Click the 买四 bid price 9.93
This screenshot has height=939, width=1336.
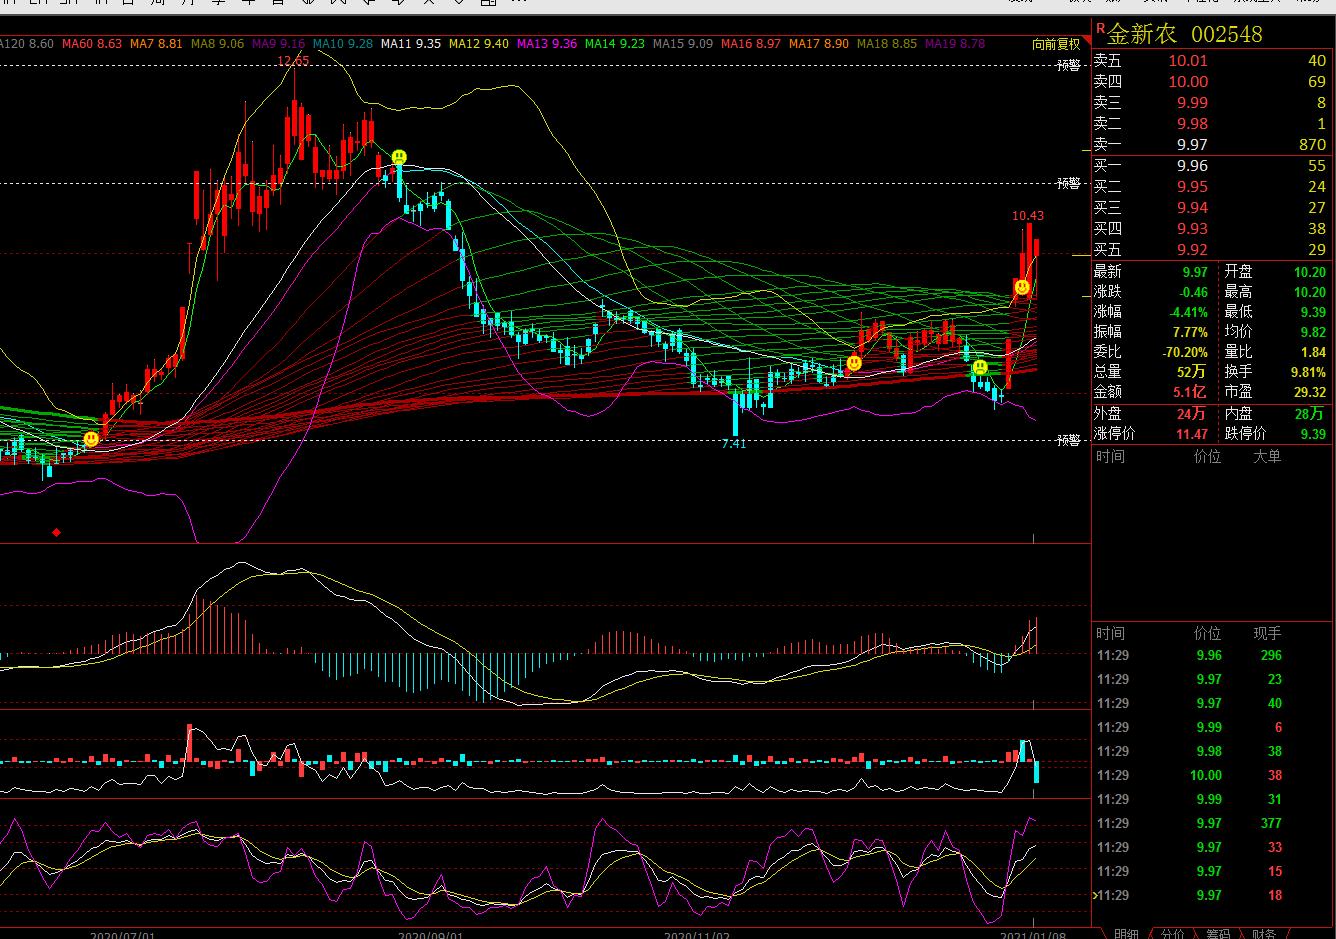(1192, 229)
